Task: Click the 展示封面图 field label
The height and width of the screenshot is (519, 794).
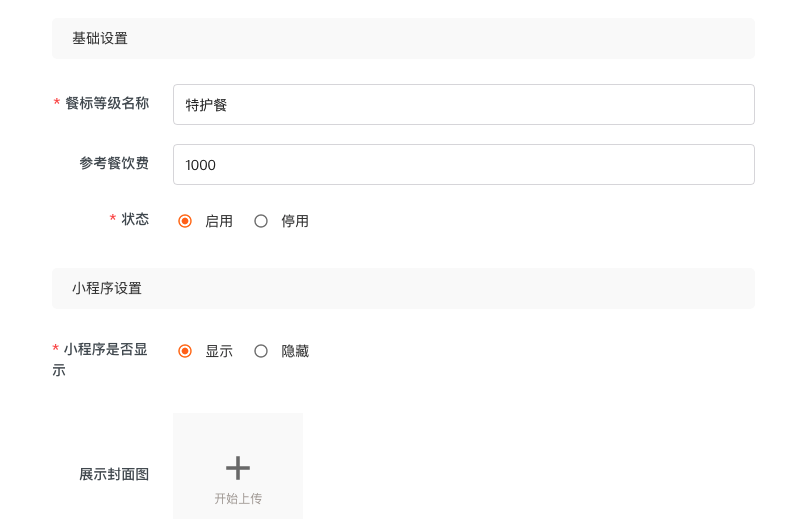Action: coord(114,474)
